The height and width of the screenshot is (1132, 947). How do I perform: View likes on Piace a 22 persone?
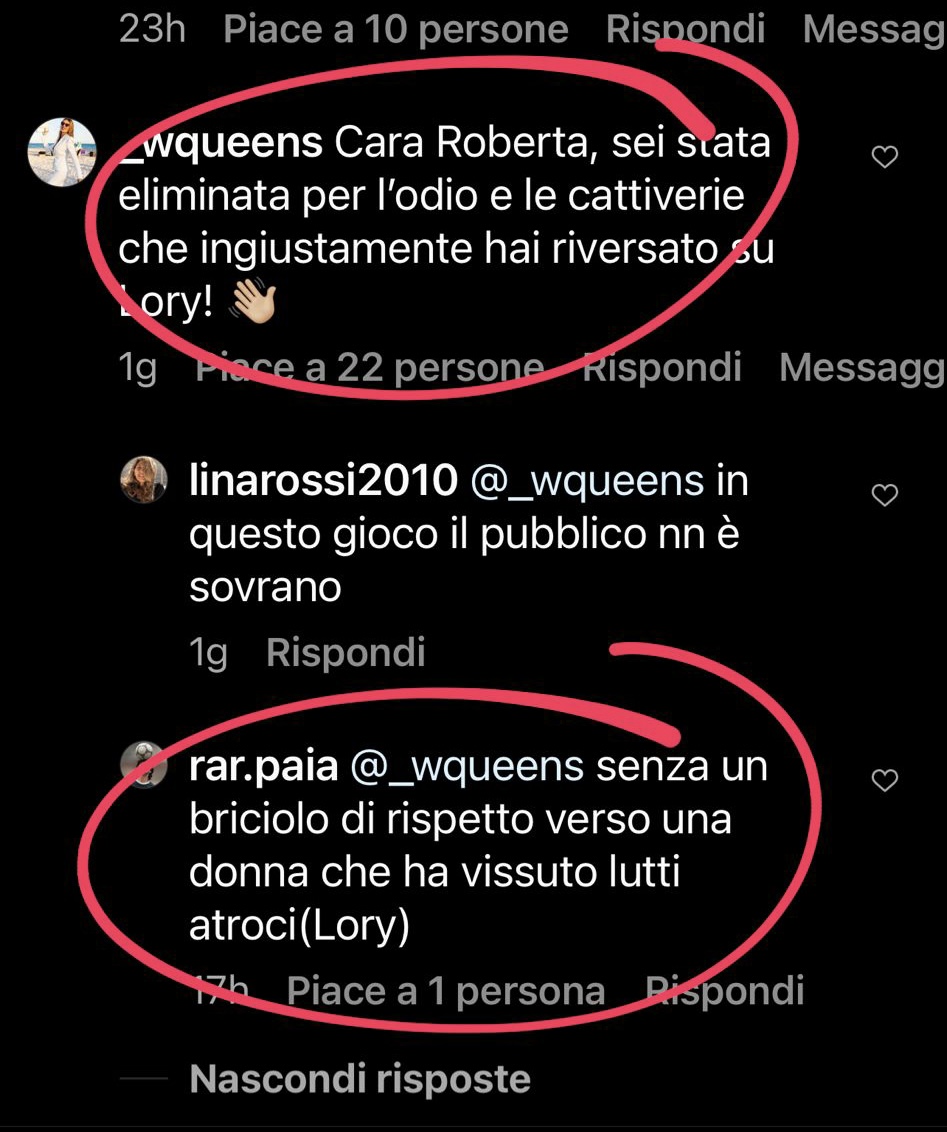[x=370, y=367]
